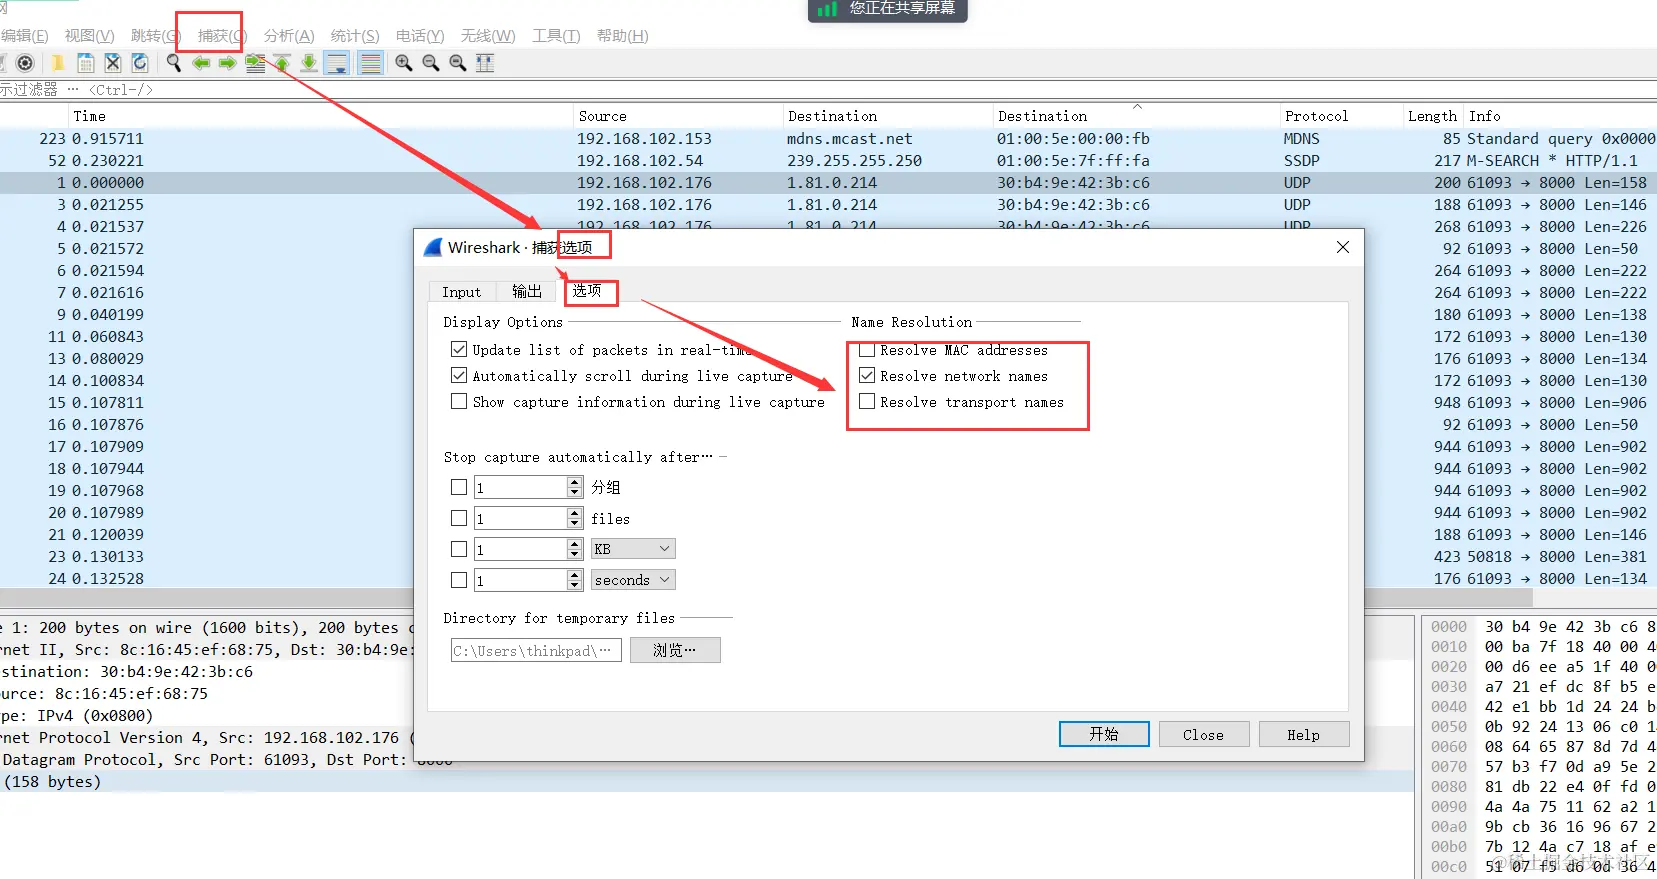Sort by Length column header
The width and height of the screenshot is (1657, 879).
1432,116
